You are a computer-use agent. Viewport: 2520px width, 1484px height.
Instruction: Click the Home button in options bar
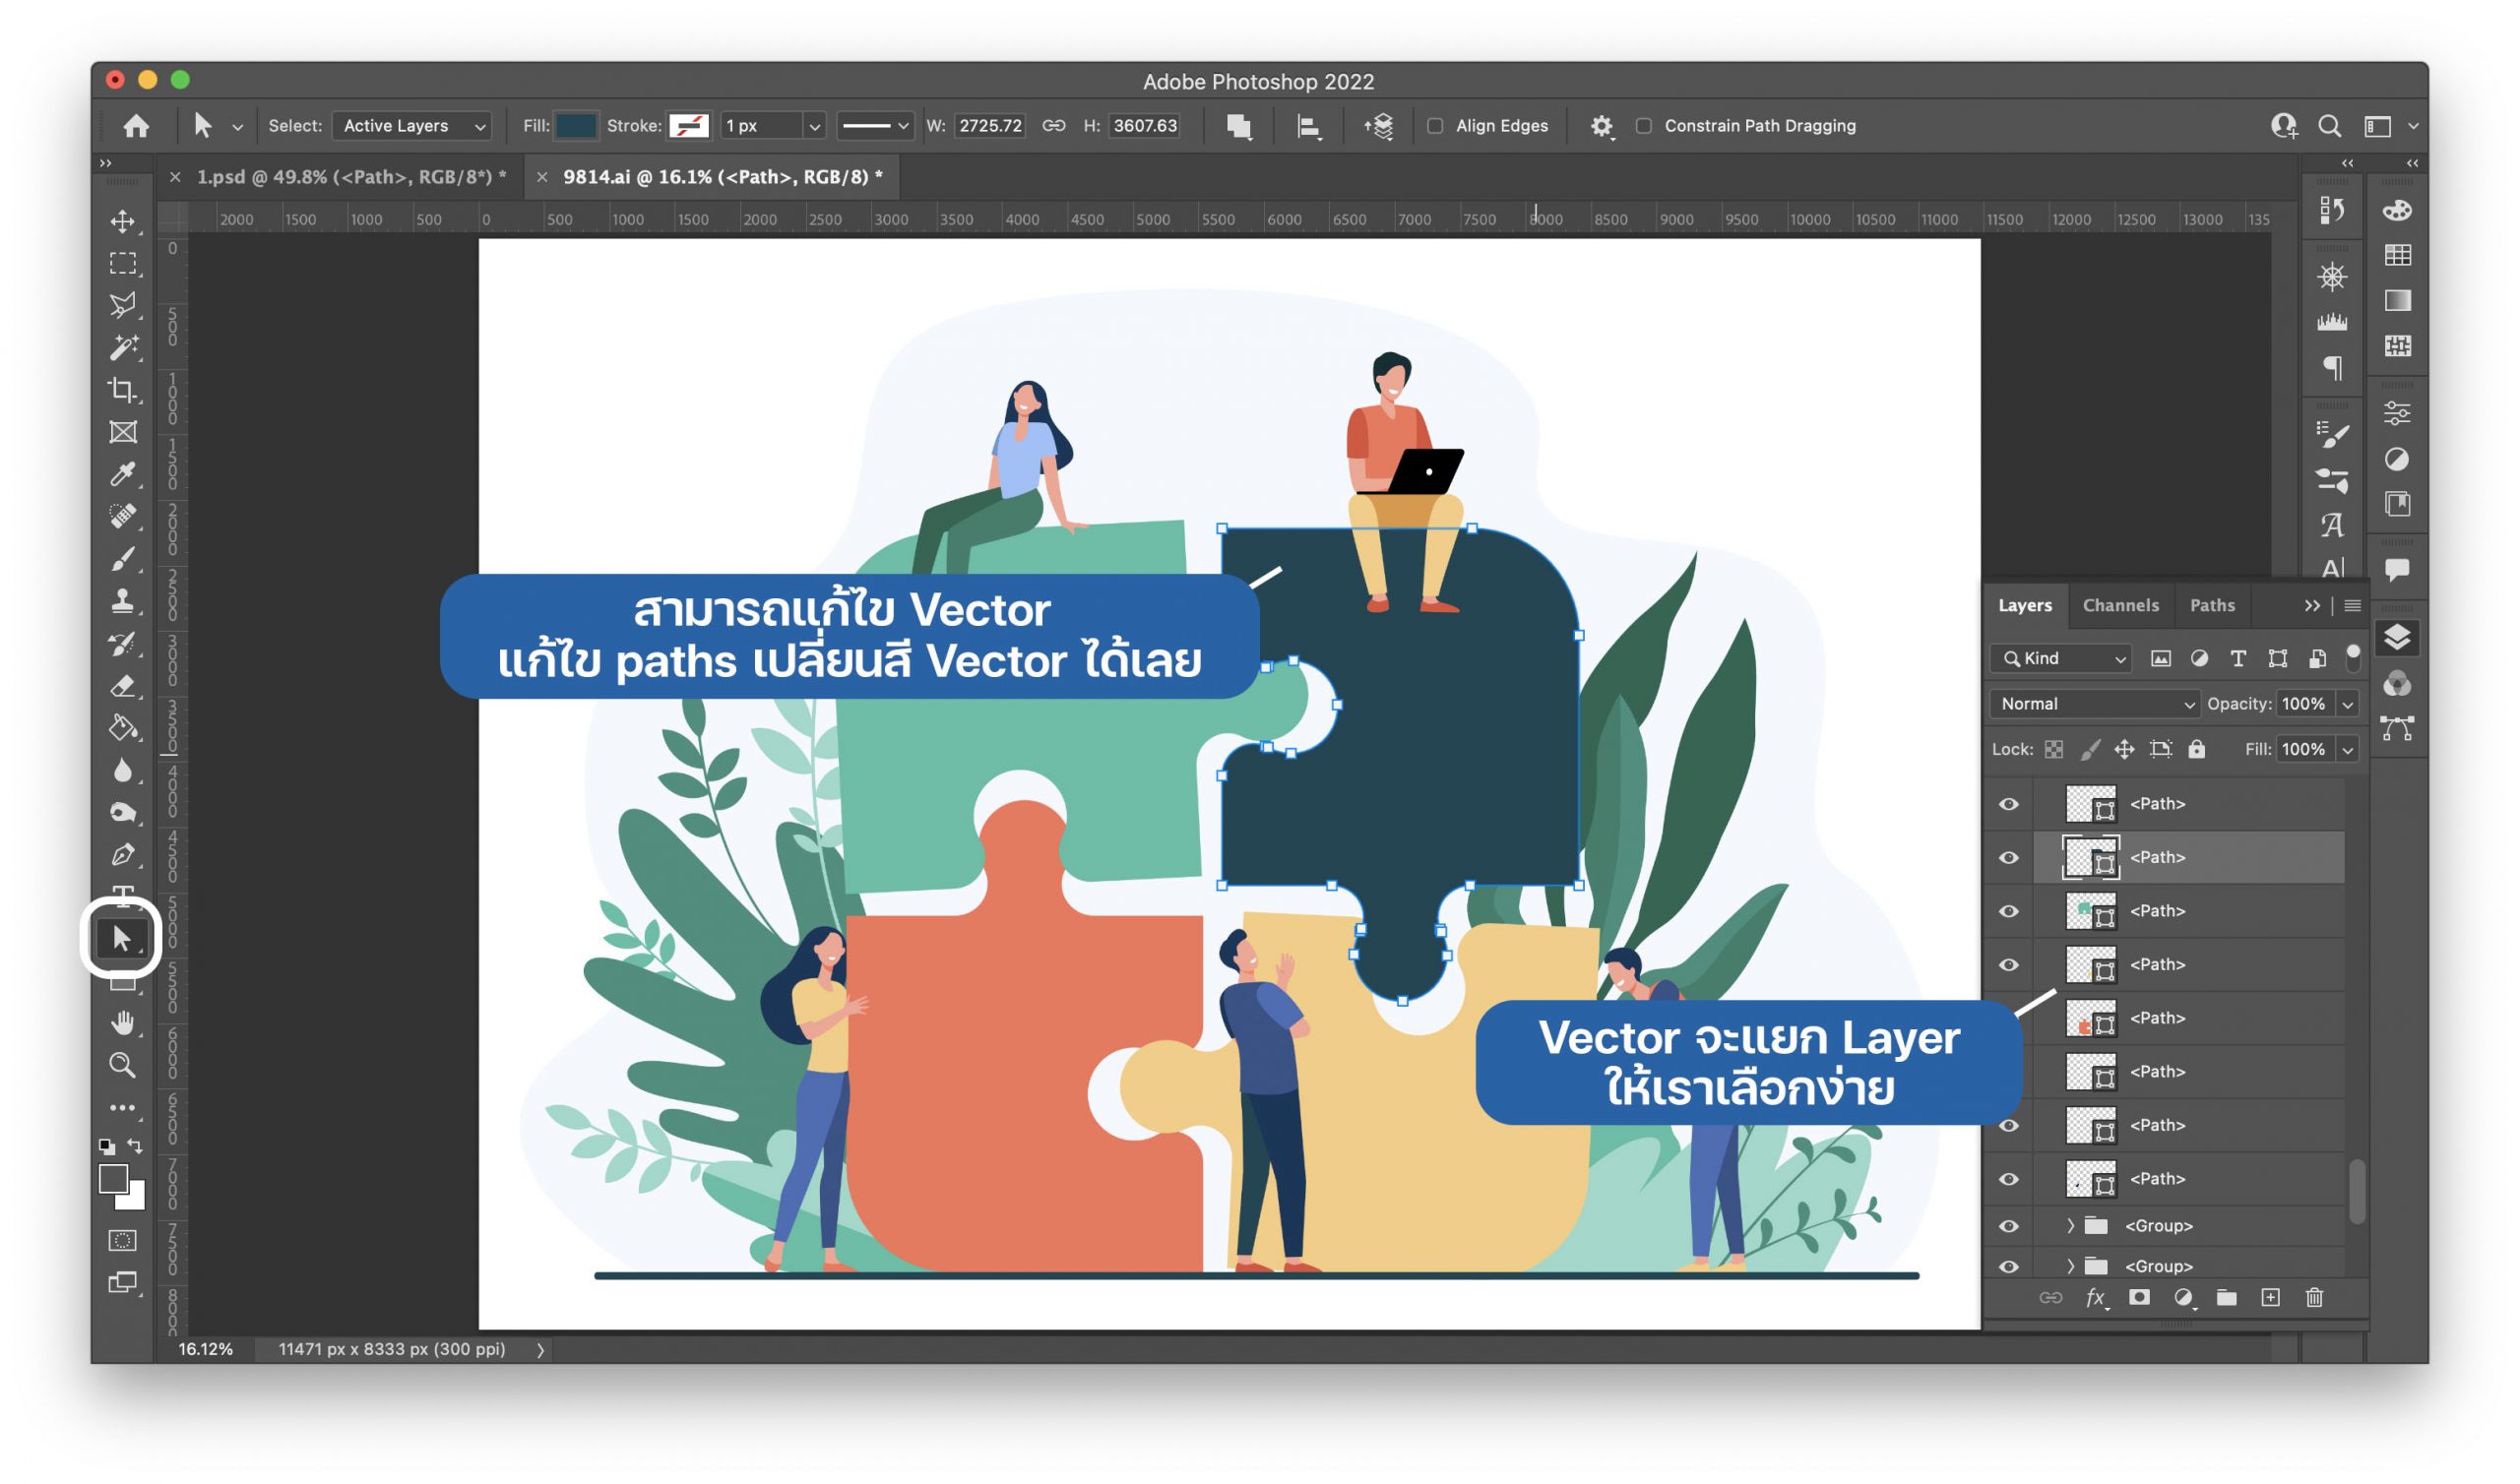tap(136, 126)
